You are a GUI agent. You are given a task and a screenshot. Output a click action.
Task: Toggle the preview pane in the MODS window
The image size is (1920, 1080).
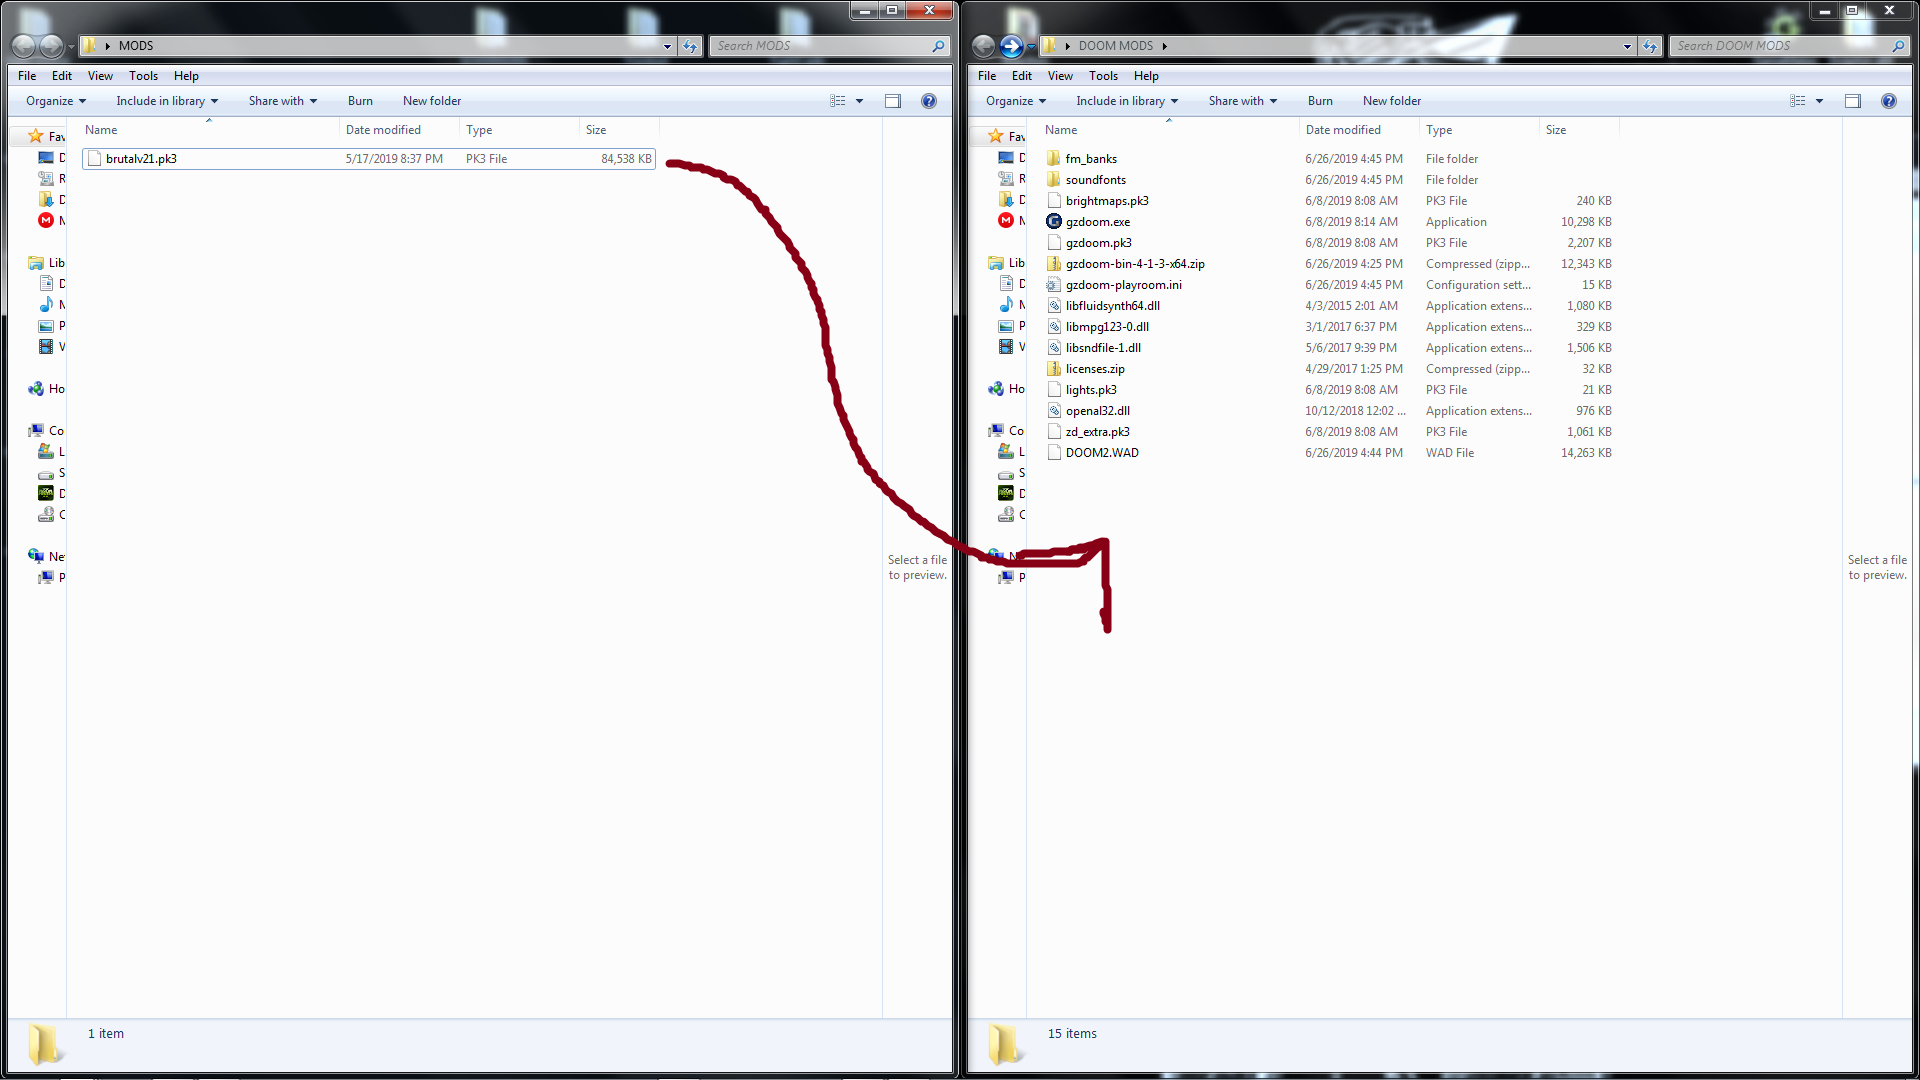892,101
